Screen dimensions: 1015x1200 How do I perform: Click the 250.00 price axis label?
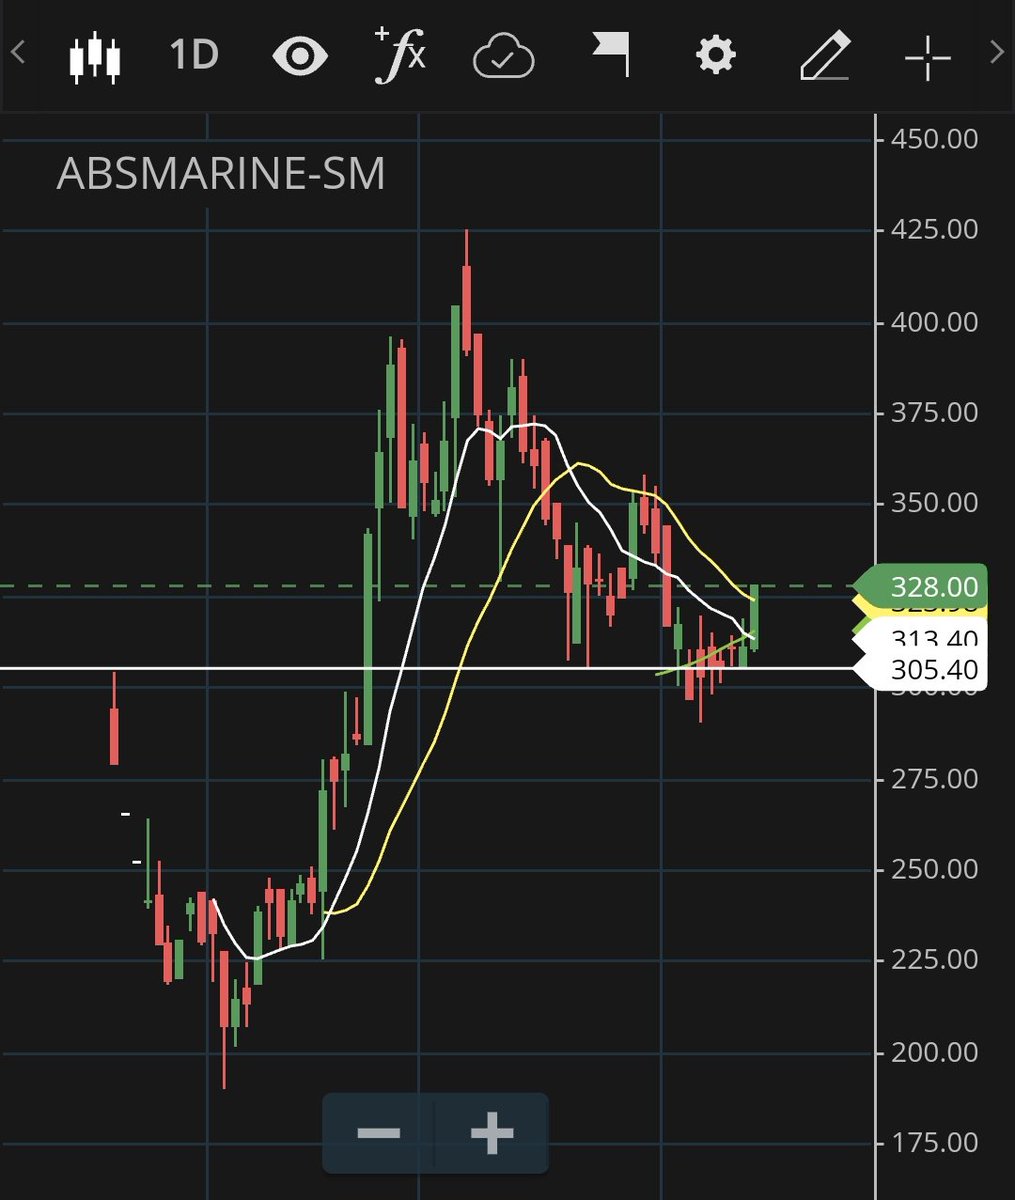click(x=934, y=869)
